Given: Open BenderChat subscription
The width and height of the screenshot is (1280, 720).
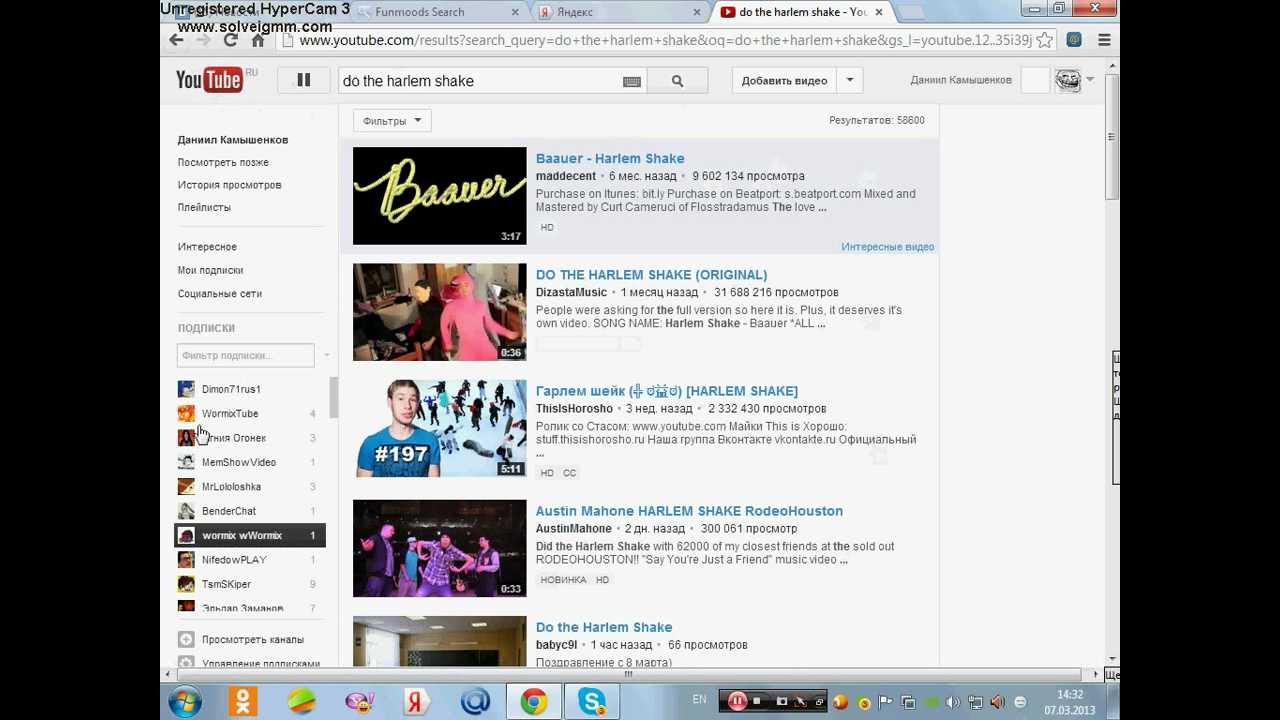Looking at the screenshot, I should click(x=229, y=511).
